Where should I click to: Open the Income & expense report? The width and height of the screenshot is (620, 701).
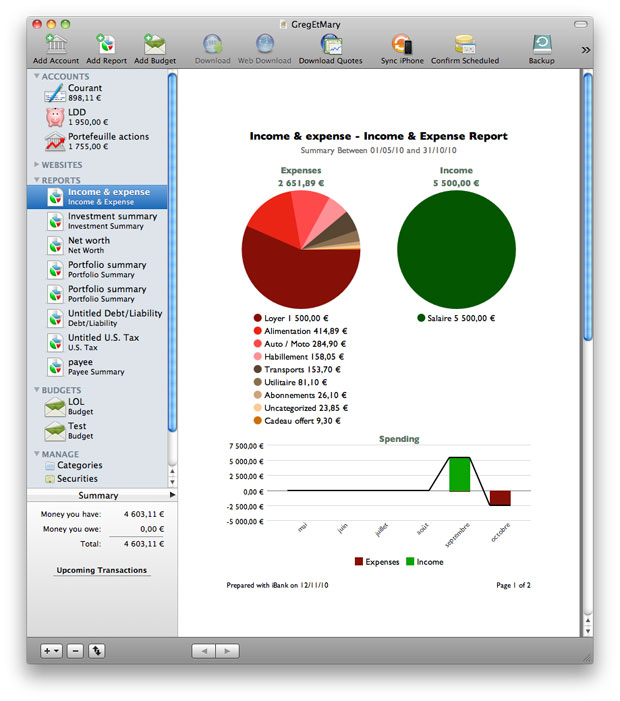click(x=97, y=197)
